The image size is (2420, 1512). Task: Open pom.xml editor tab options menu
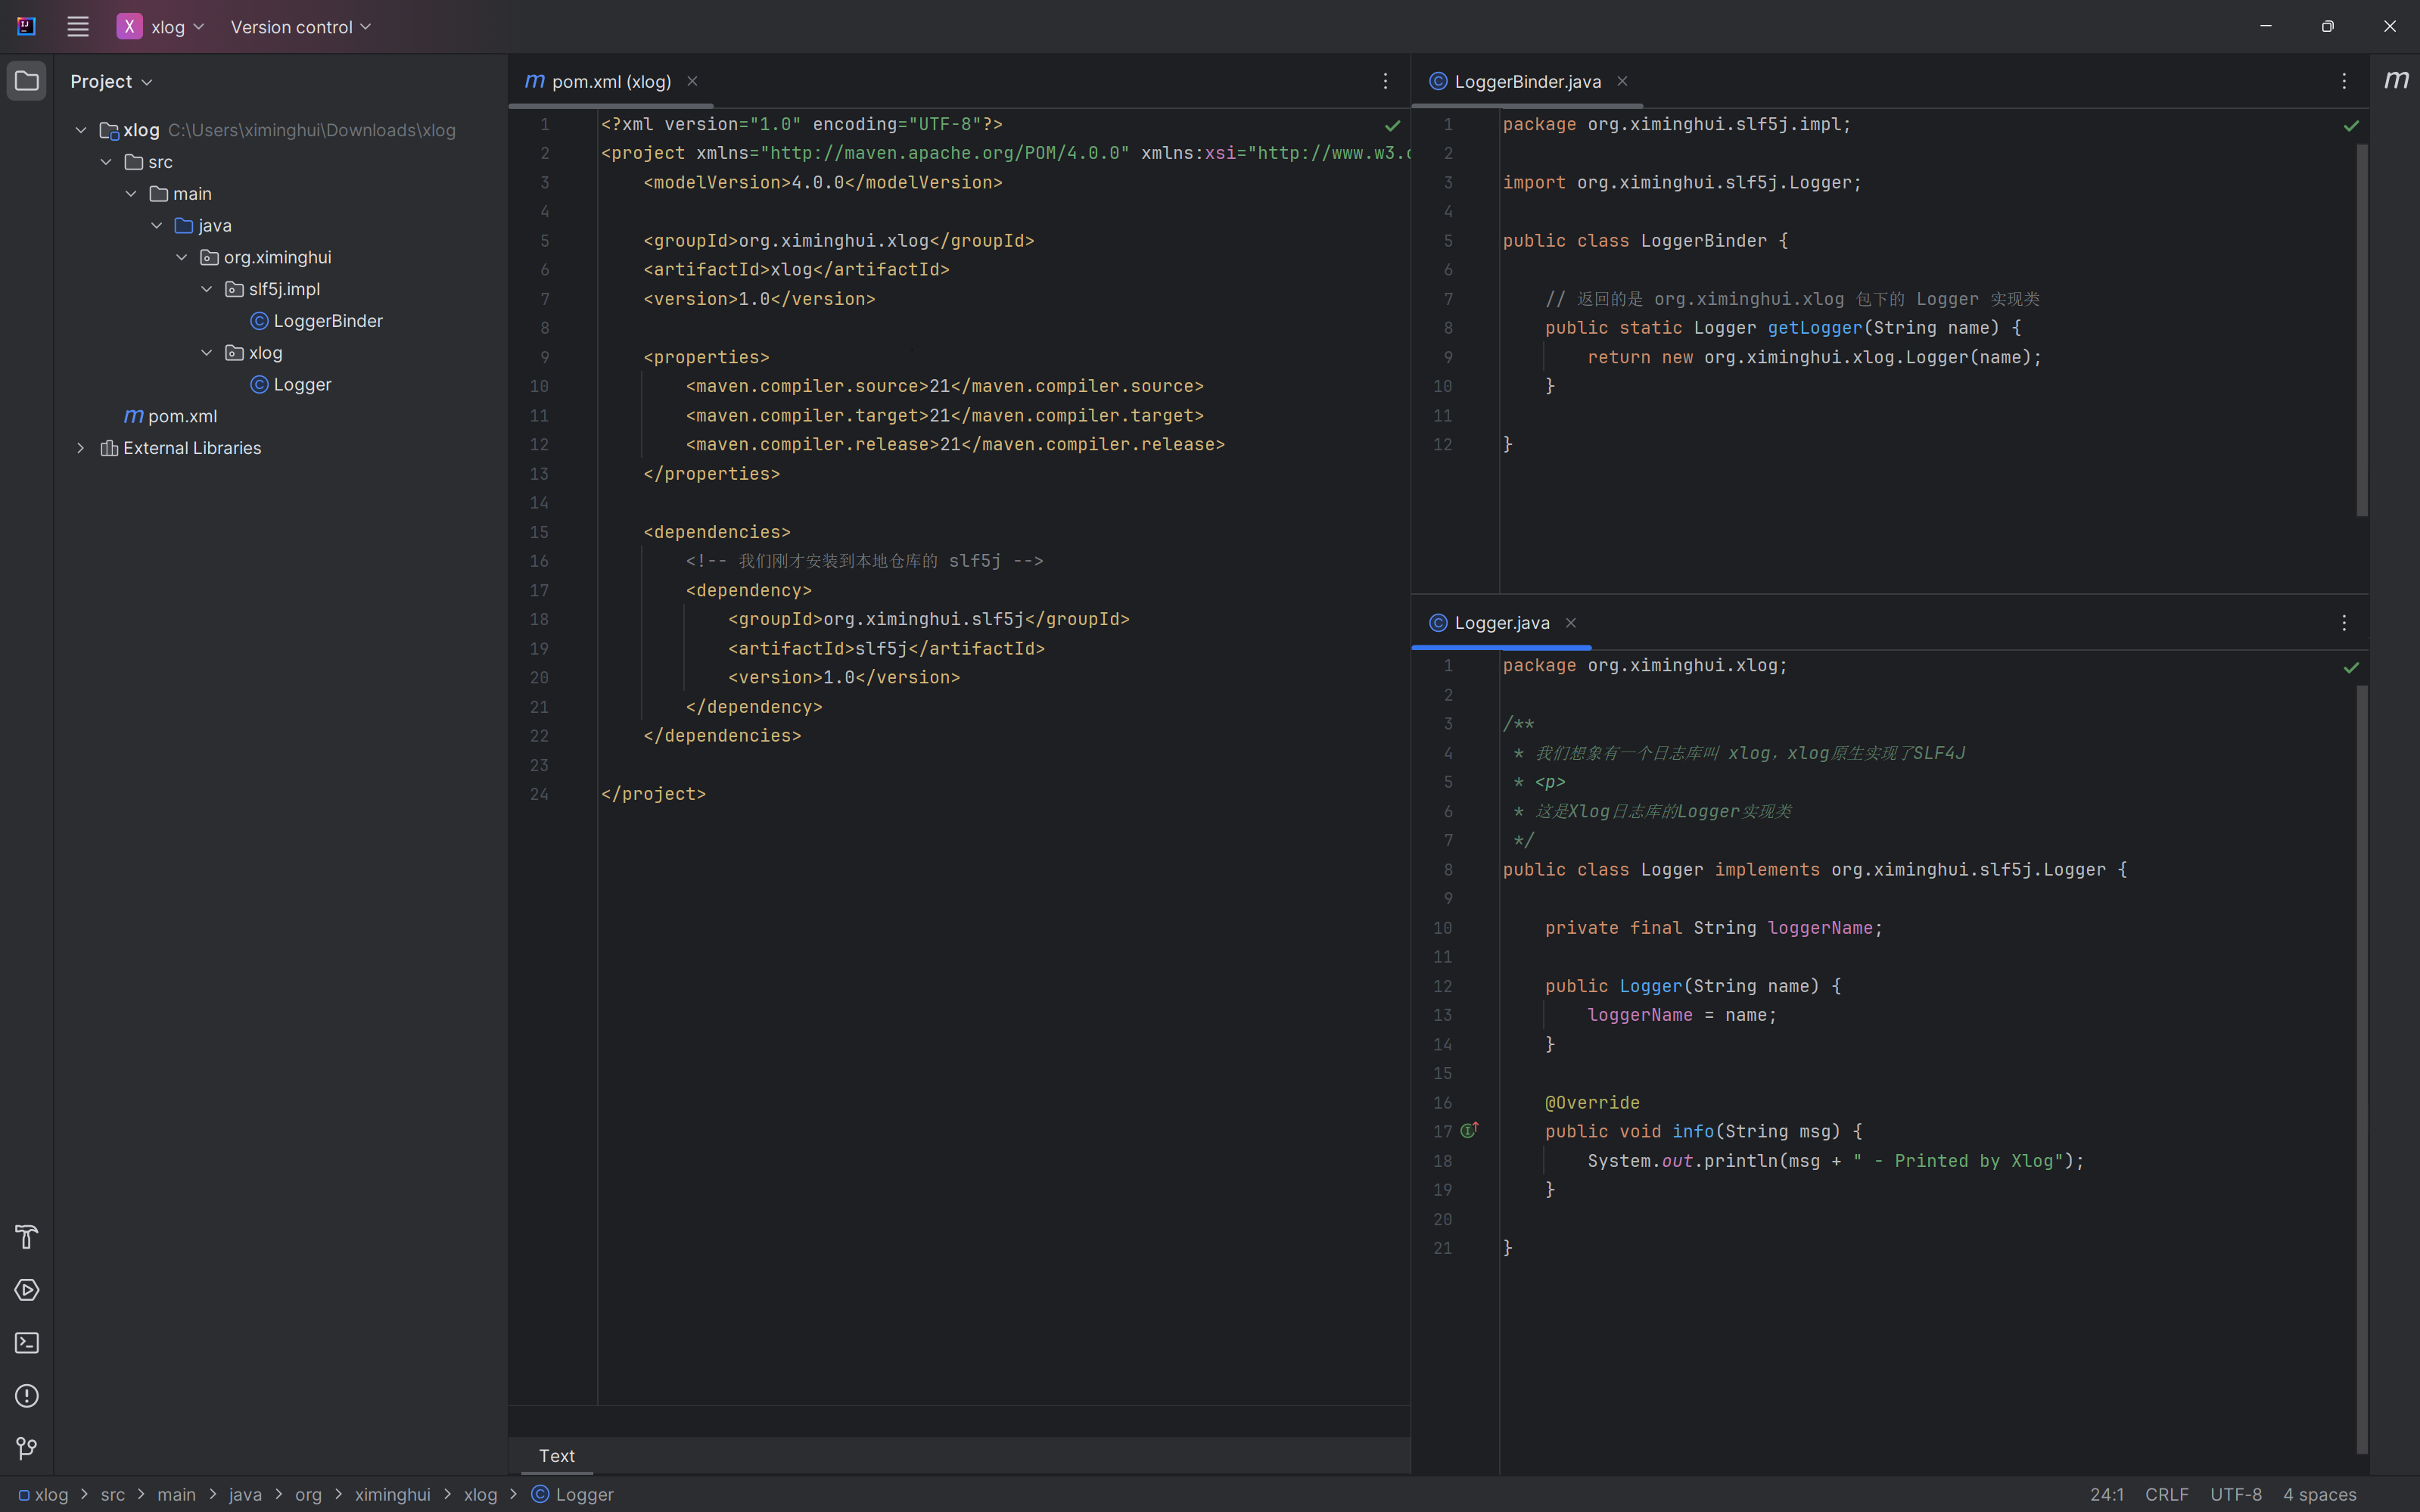pyautogui.click(x=1385, y=81)
